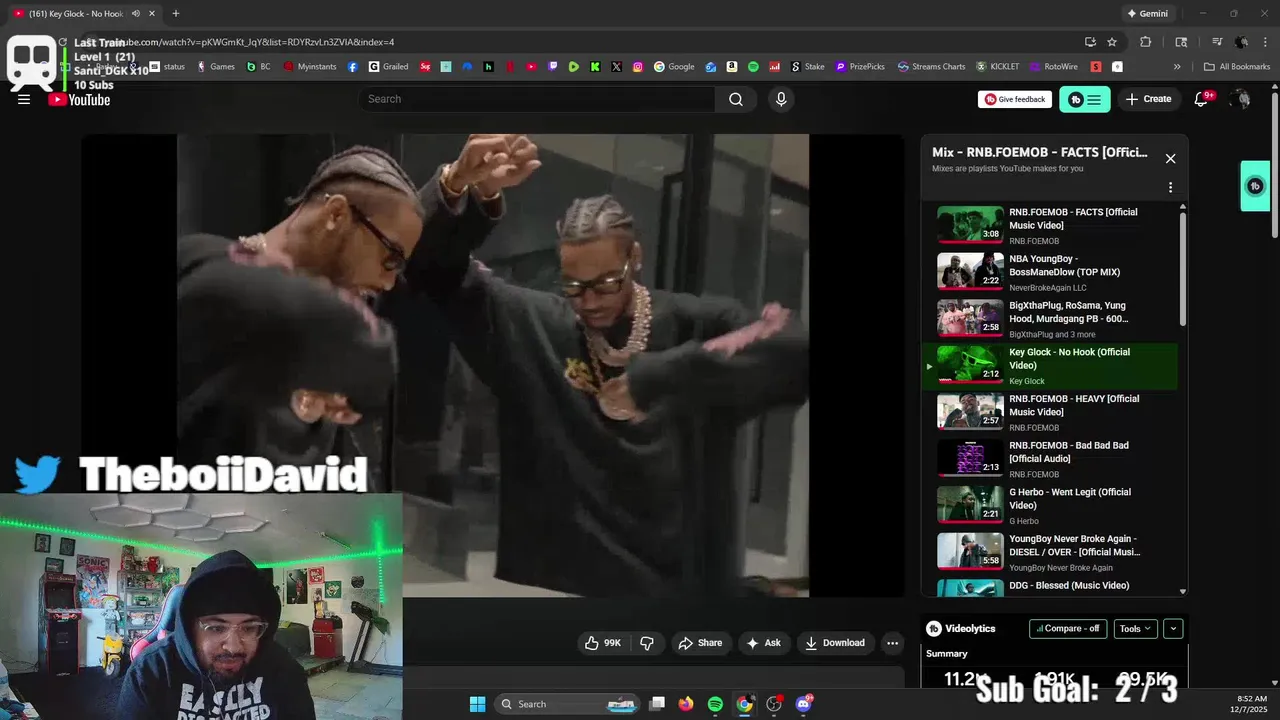Click the search magnifier button
1280x720 pixels.
[736, 99]
